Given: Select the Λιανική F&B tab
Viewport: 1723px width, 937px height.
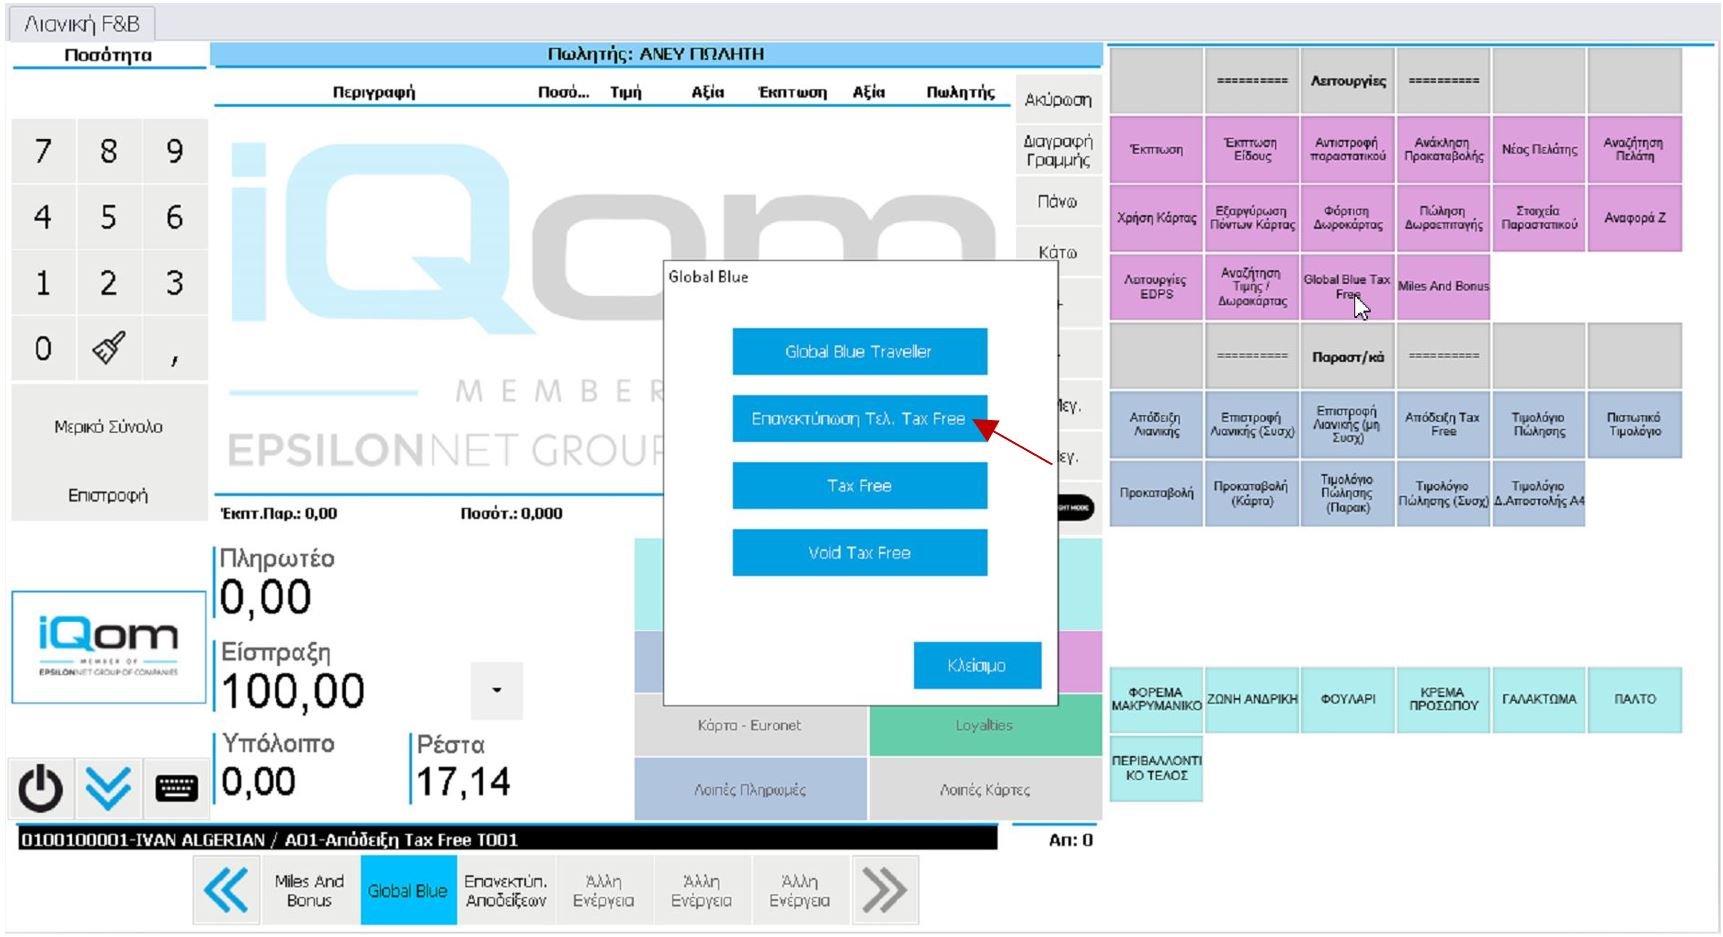Looking at the screenshot, I should tap(82, 24).
